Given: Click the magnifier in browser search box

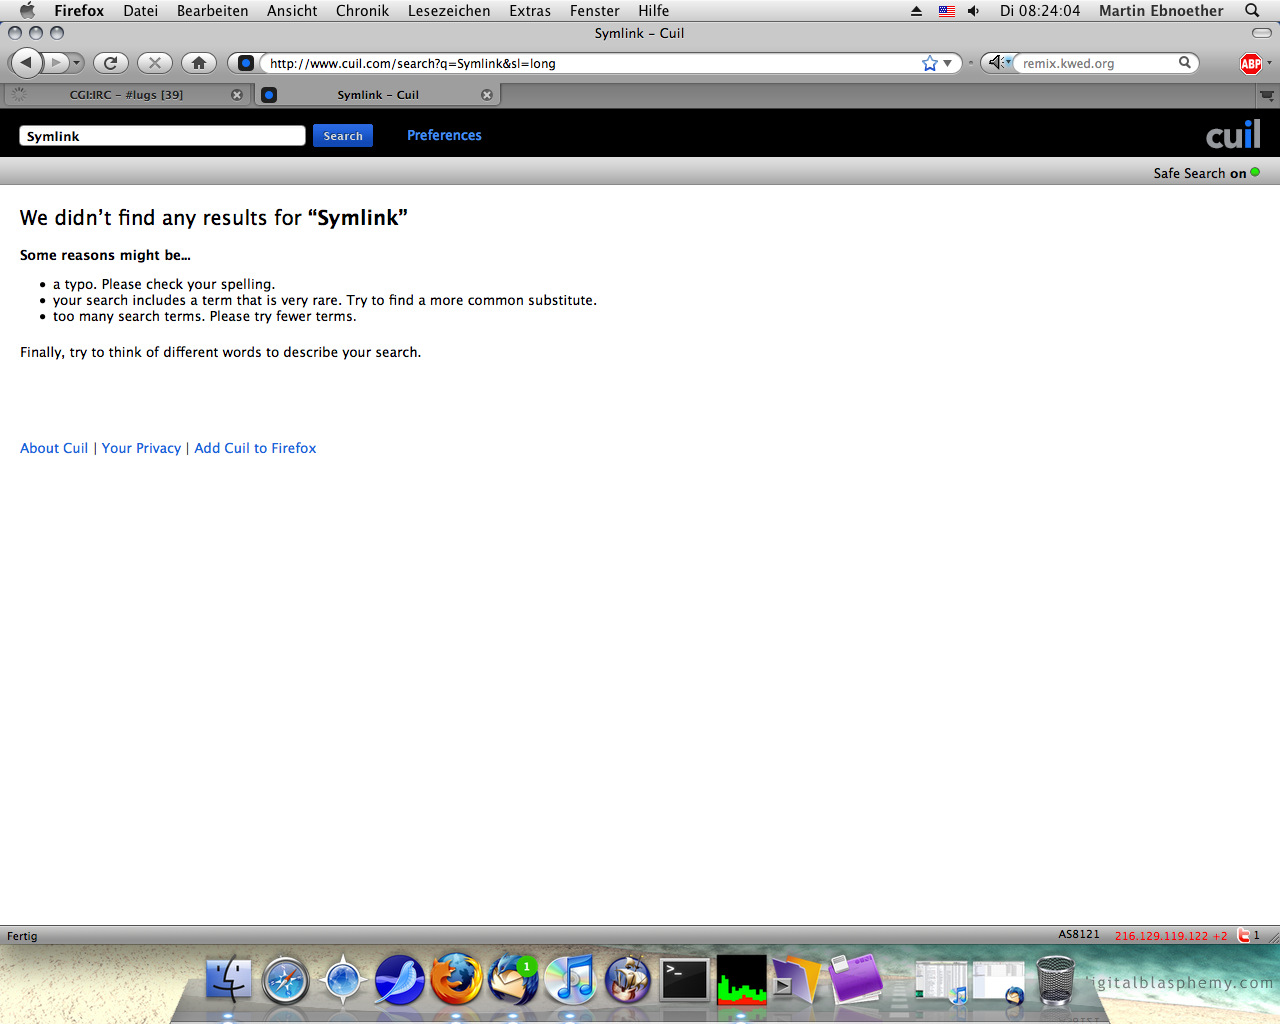Looking at the screenshot, I should tap(1185, 63).
